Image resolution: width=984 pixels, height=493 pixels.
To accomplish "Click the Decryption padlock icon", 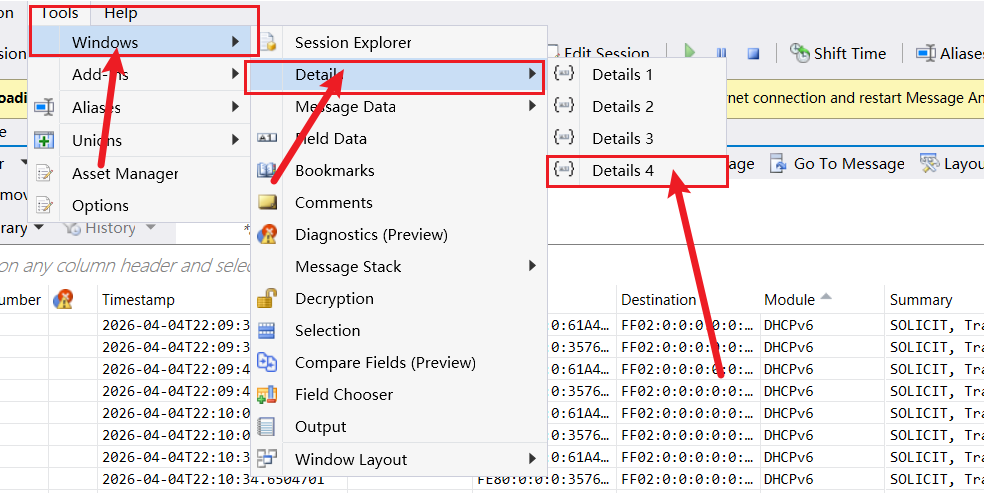I will click(x=267, y=298).
